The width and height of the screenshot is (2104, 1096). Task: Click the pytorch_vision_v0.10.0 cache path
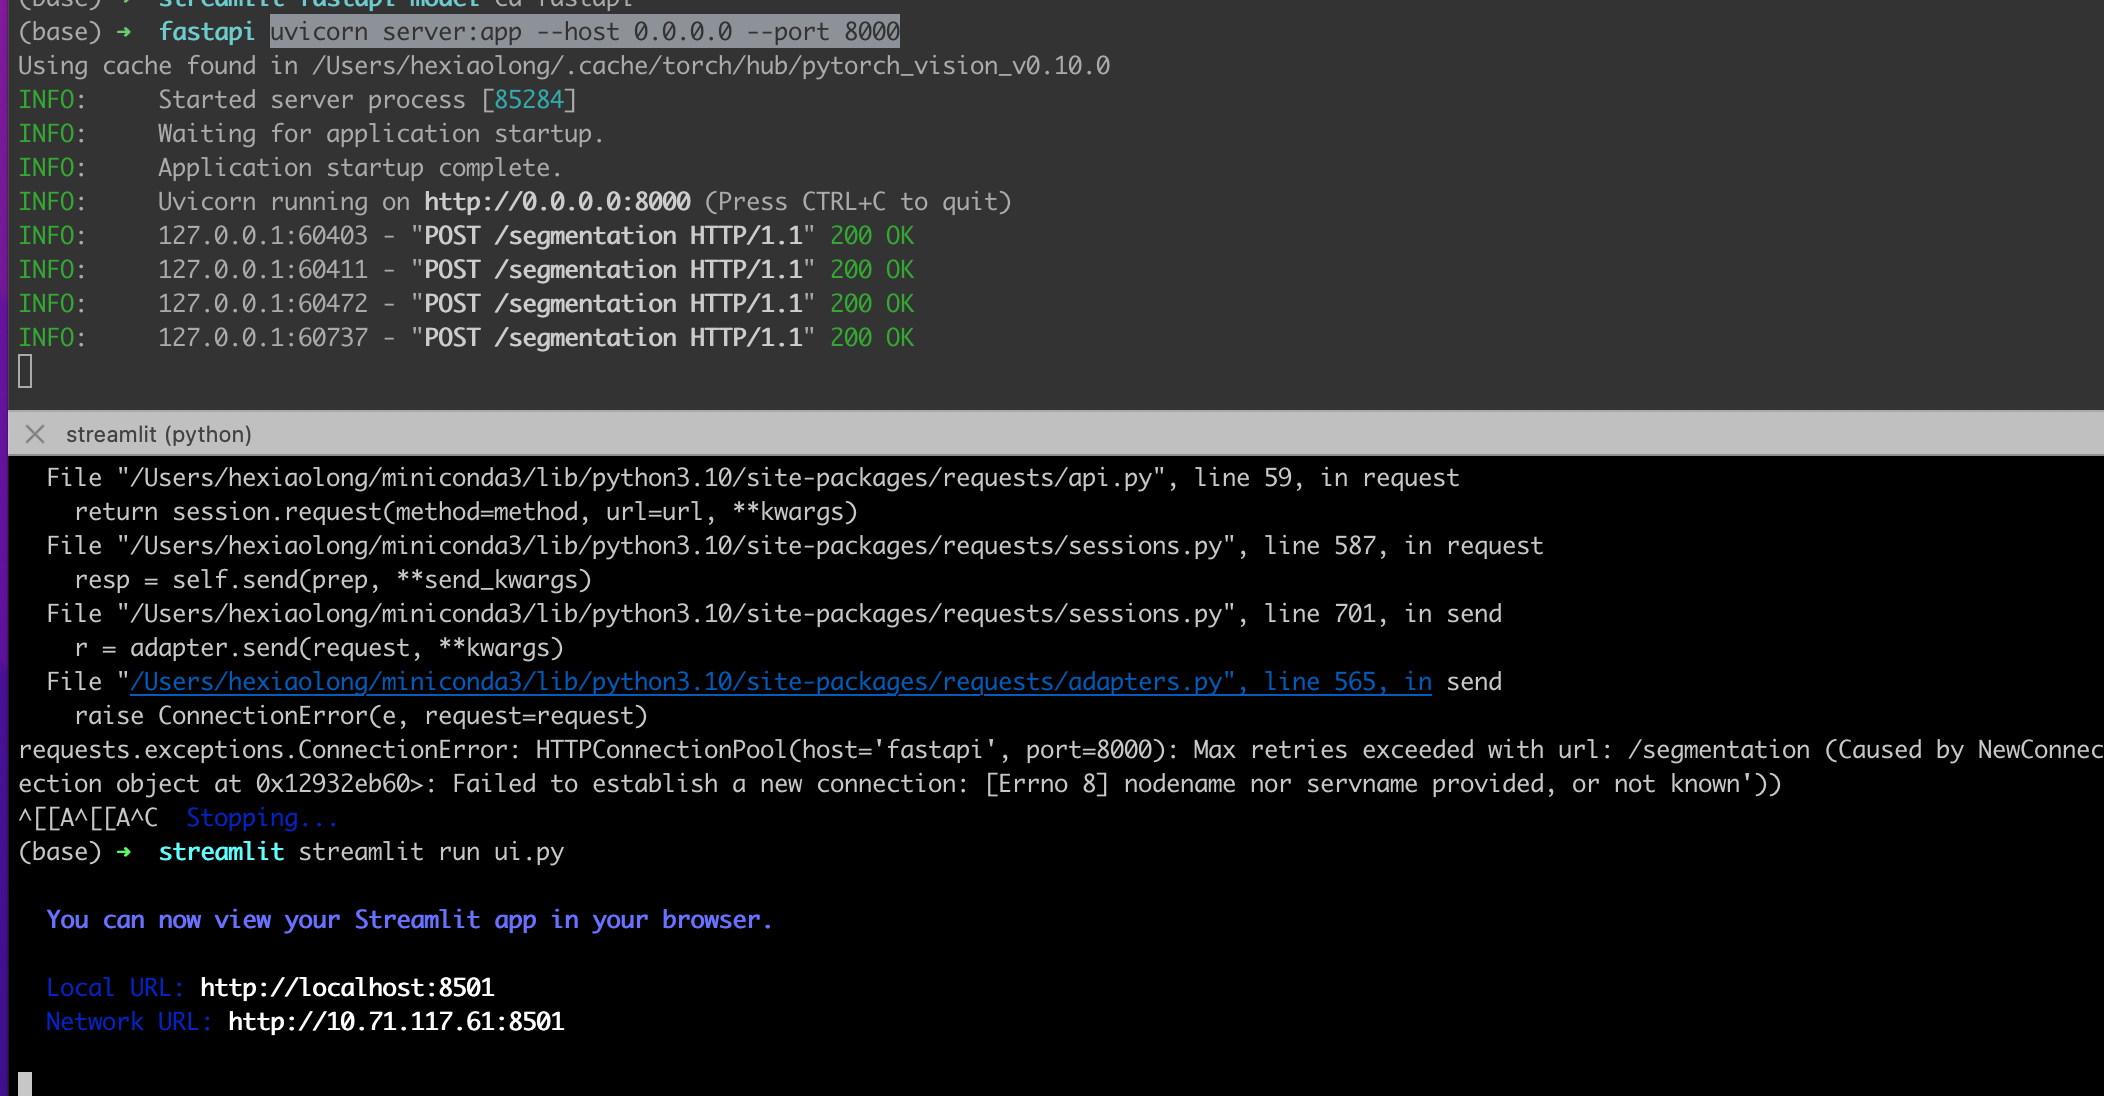[x=710, y=66]
